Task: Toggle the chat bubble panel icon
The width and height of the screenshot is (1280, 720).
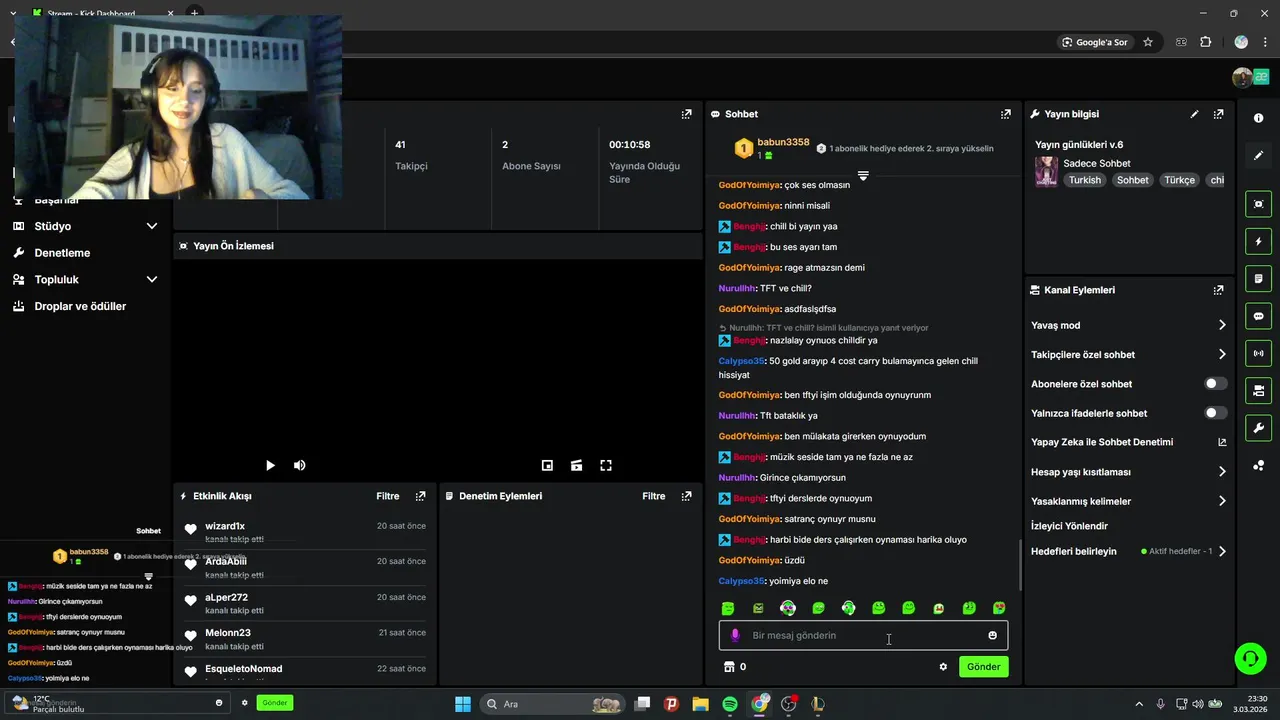Action: pos(1258,316)
